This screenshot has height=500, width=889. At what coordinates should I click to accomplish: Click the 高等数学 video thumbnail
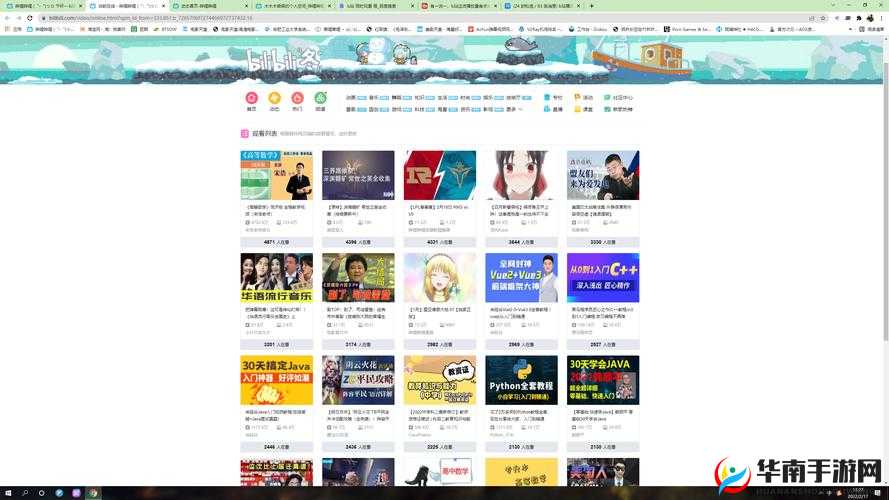276,175
